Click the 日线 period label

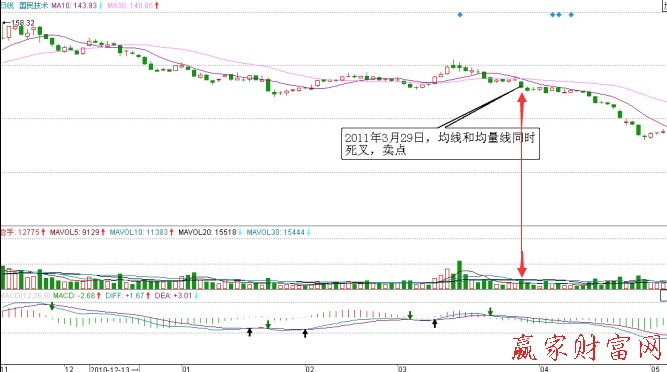[7, 6]
